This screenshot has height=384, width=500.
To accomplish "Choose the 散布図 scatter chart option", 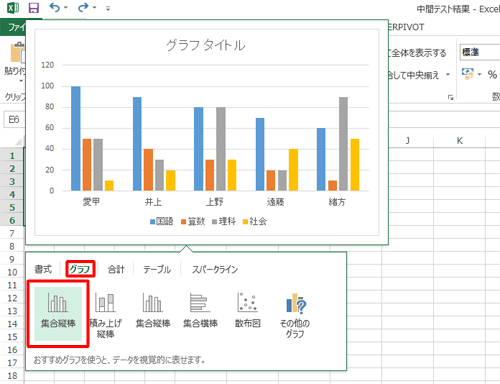I will pos(247,310).
